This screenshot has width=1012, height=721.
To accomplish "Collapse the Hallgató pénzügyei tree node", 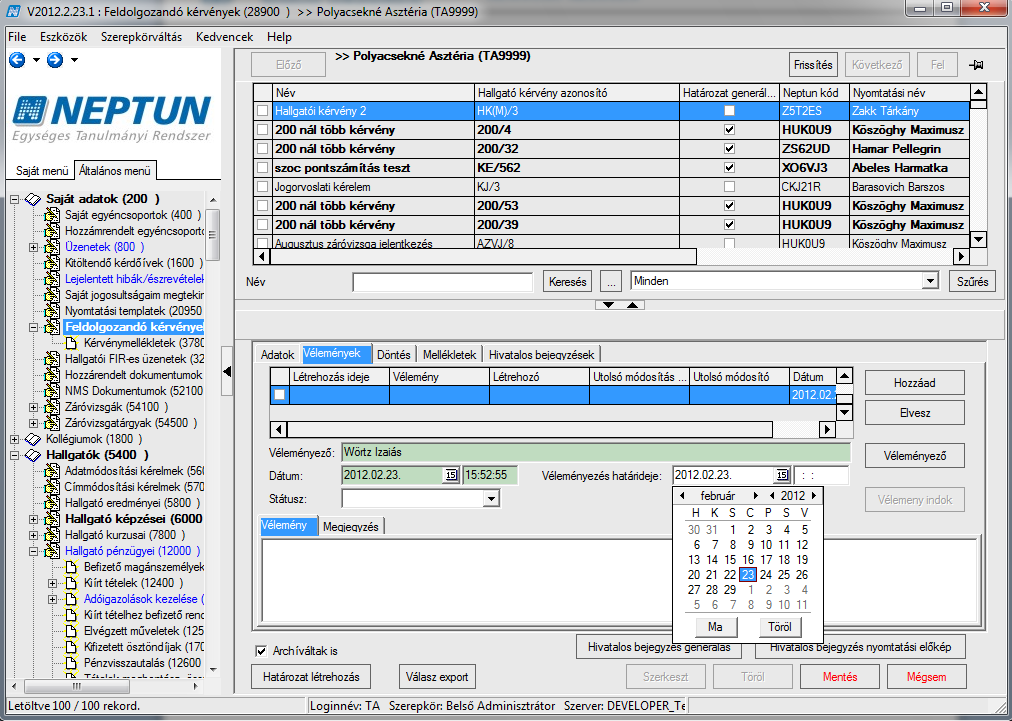I will tap(34, 552).
